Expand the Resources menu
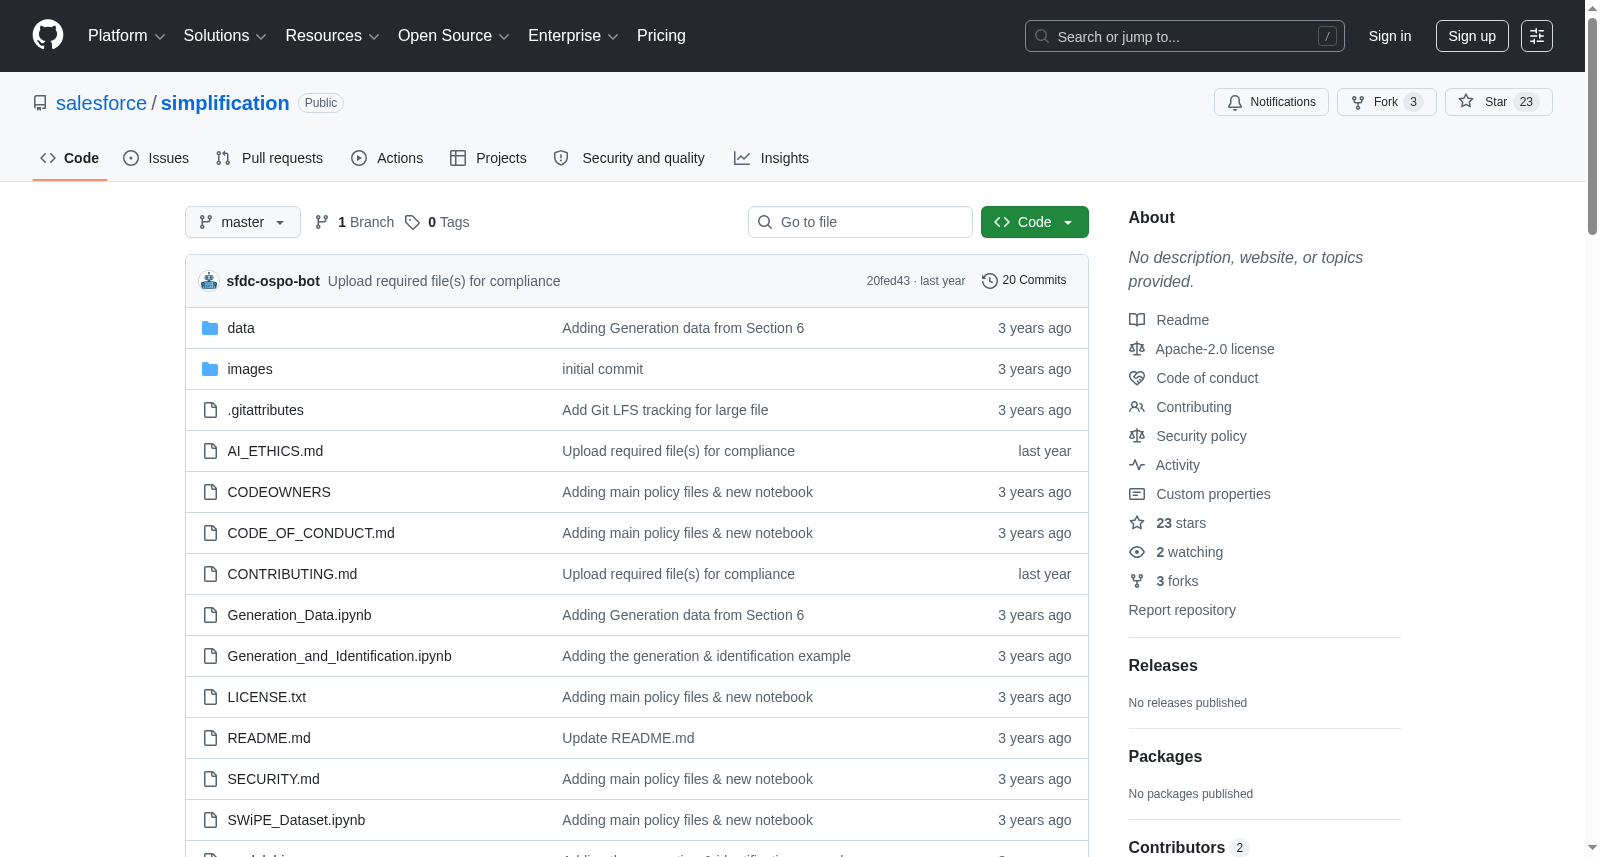Image resolution: width=1600 pixels, height=857 pixels. coord(332,36)
